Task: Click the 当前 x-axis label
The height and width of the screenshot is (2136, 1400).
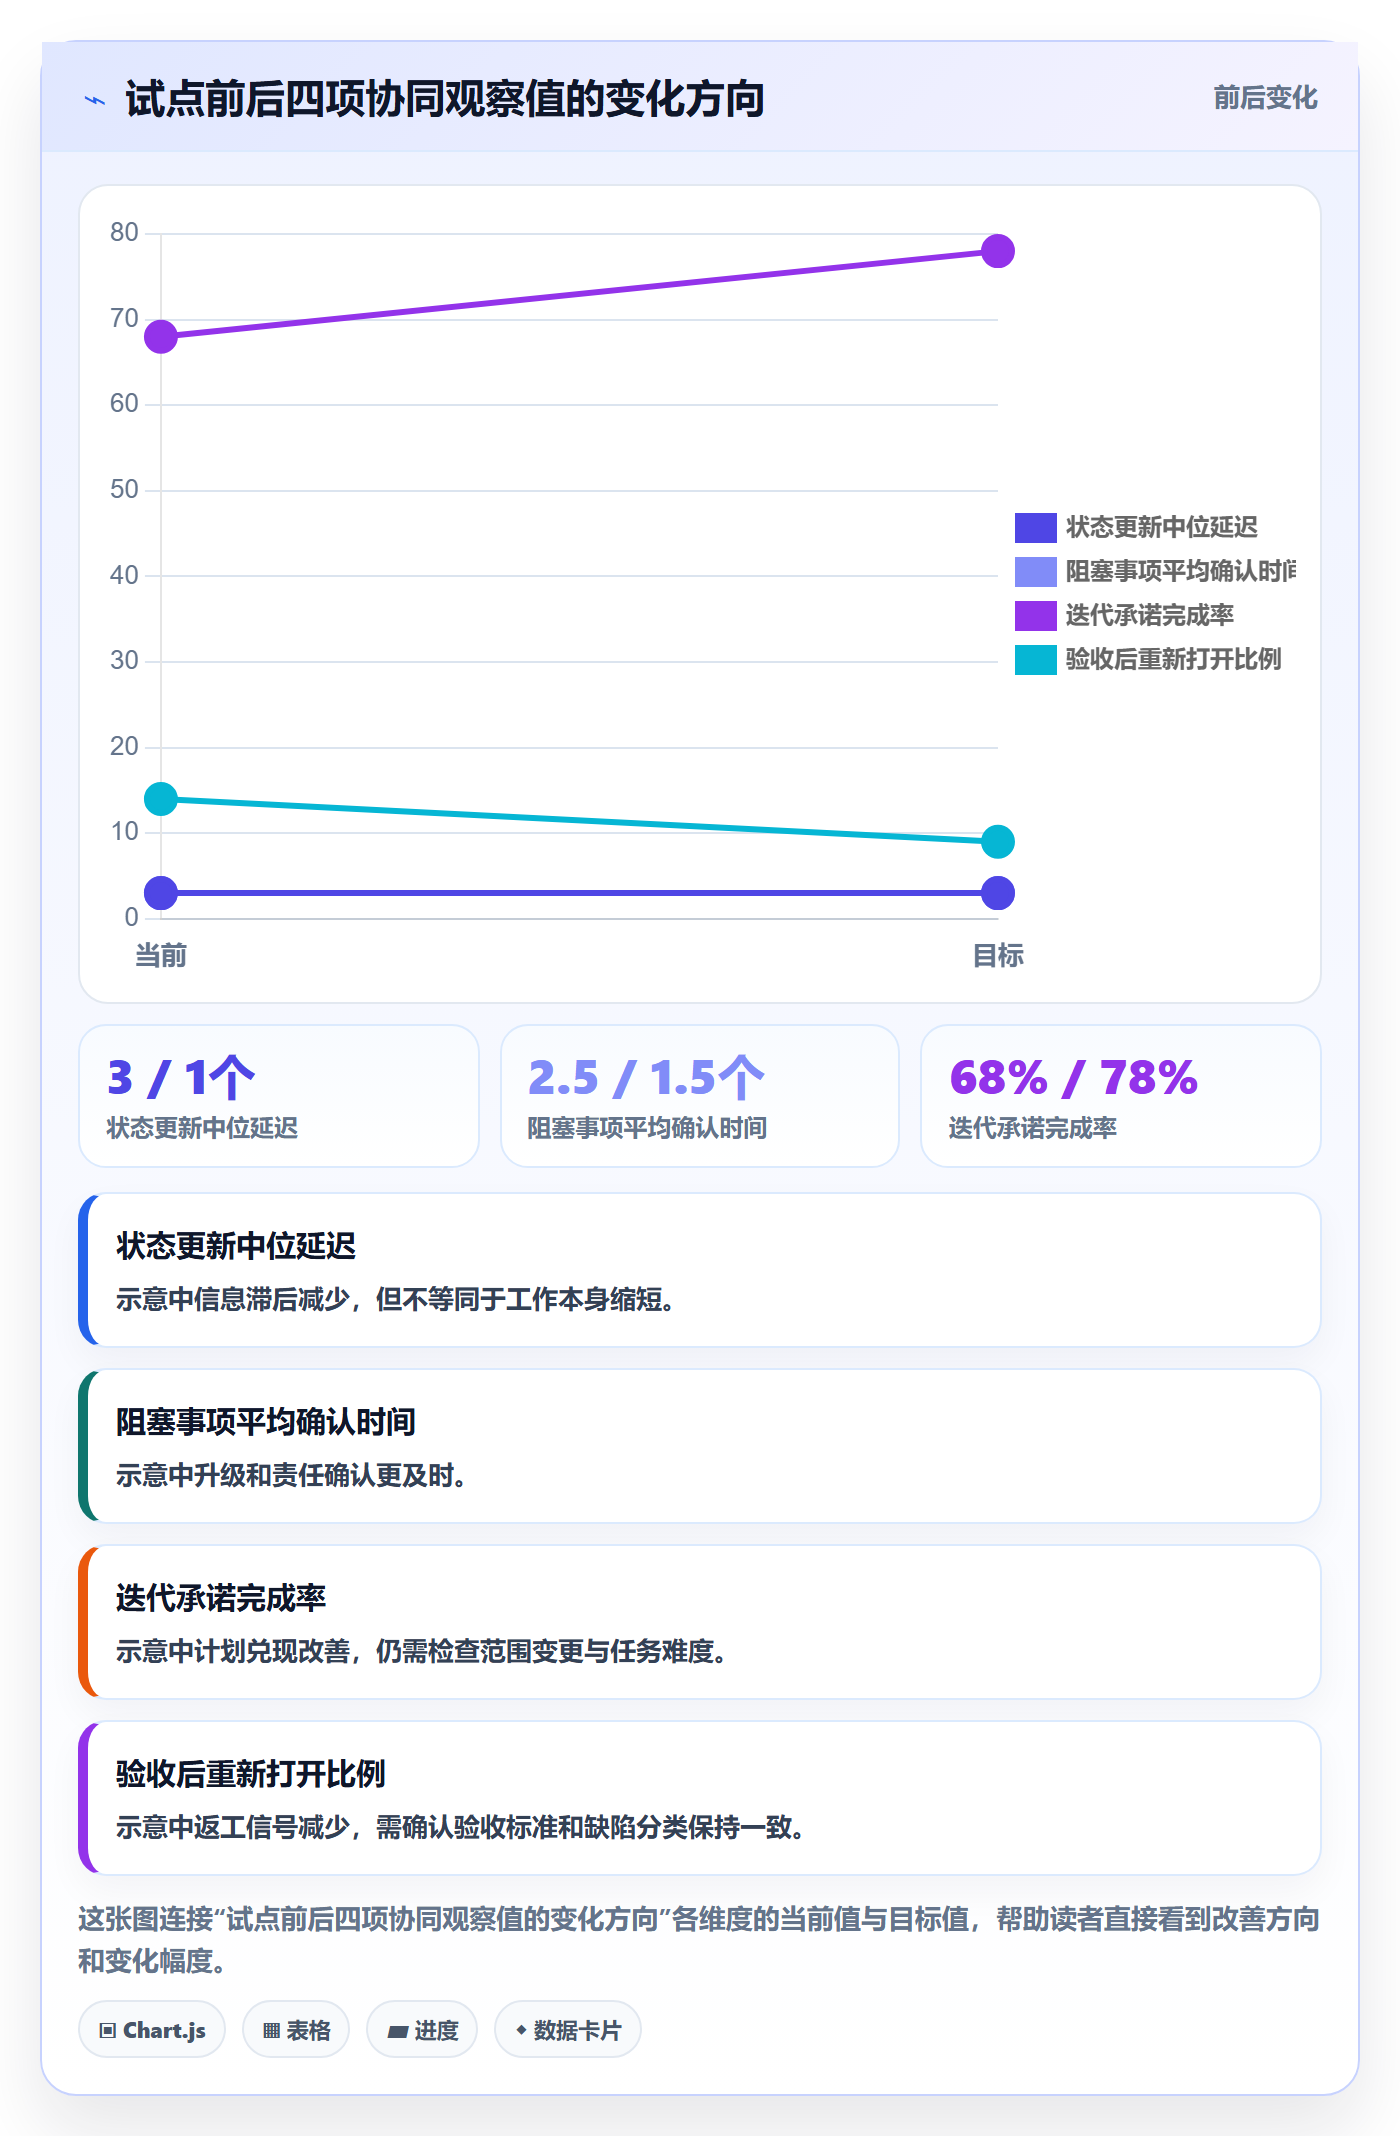Action: point(161,956)
